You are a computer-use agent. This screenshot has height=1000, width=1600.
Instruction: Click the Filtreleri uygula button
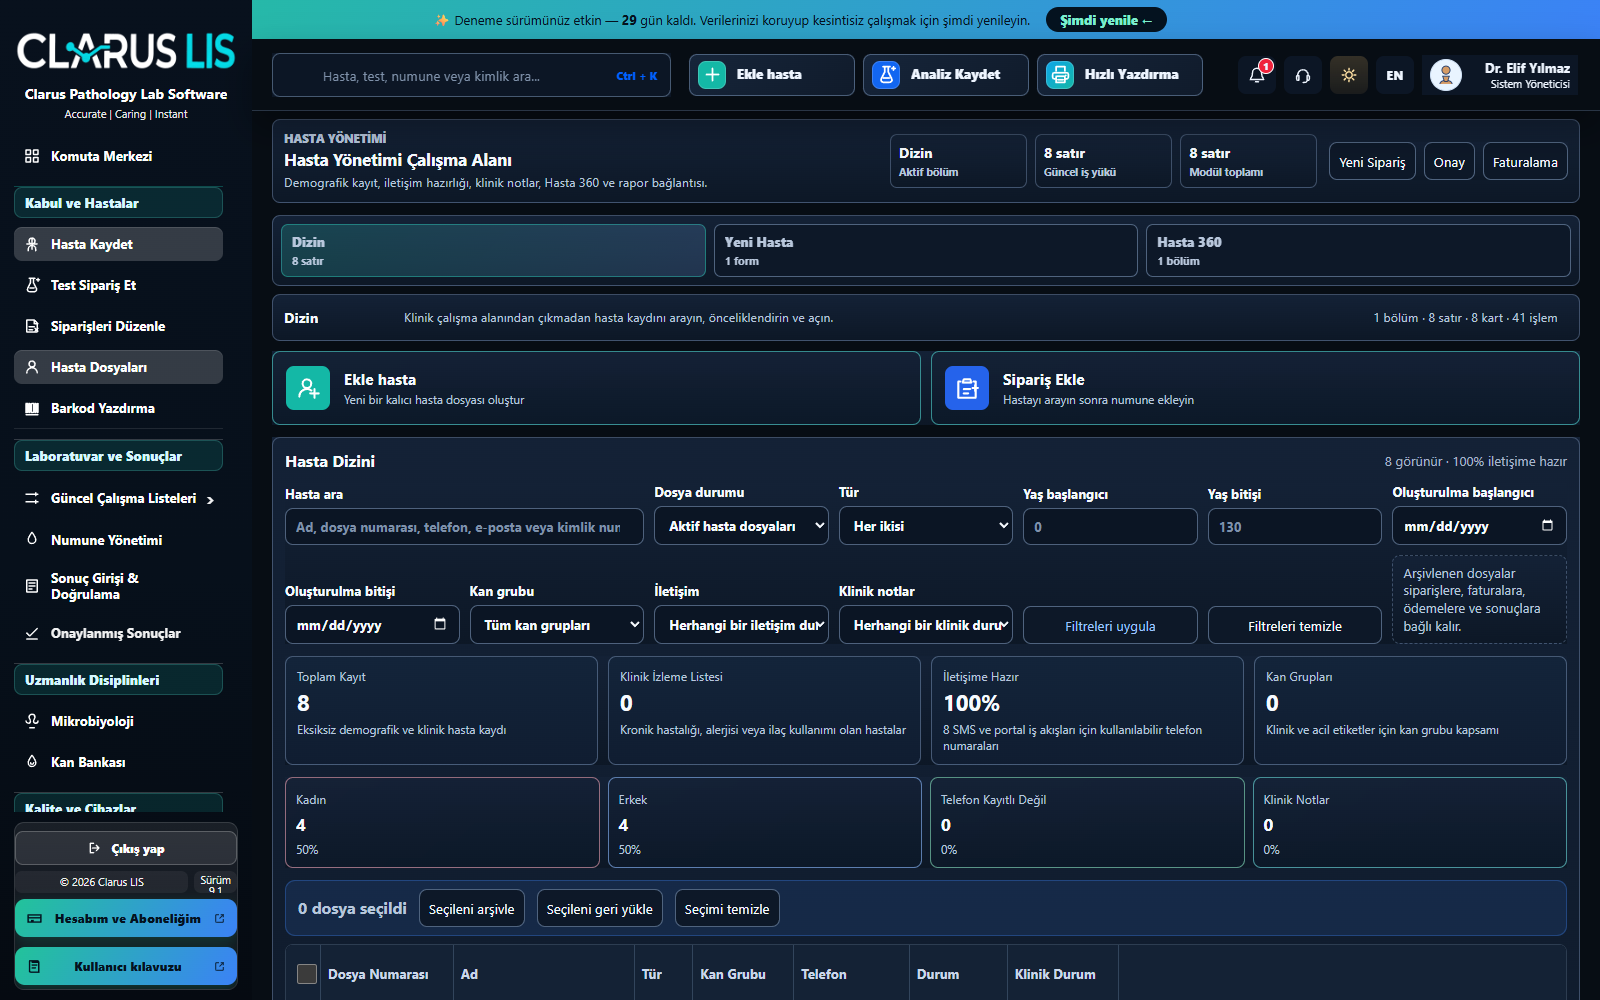(1110, 626)
